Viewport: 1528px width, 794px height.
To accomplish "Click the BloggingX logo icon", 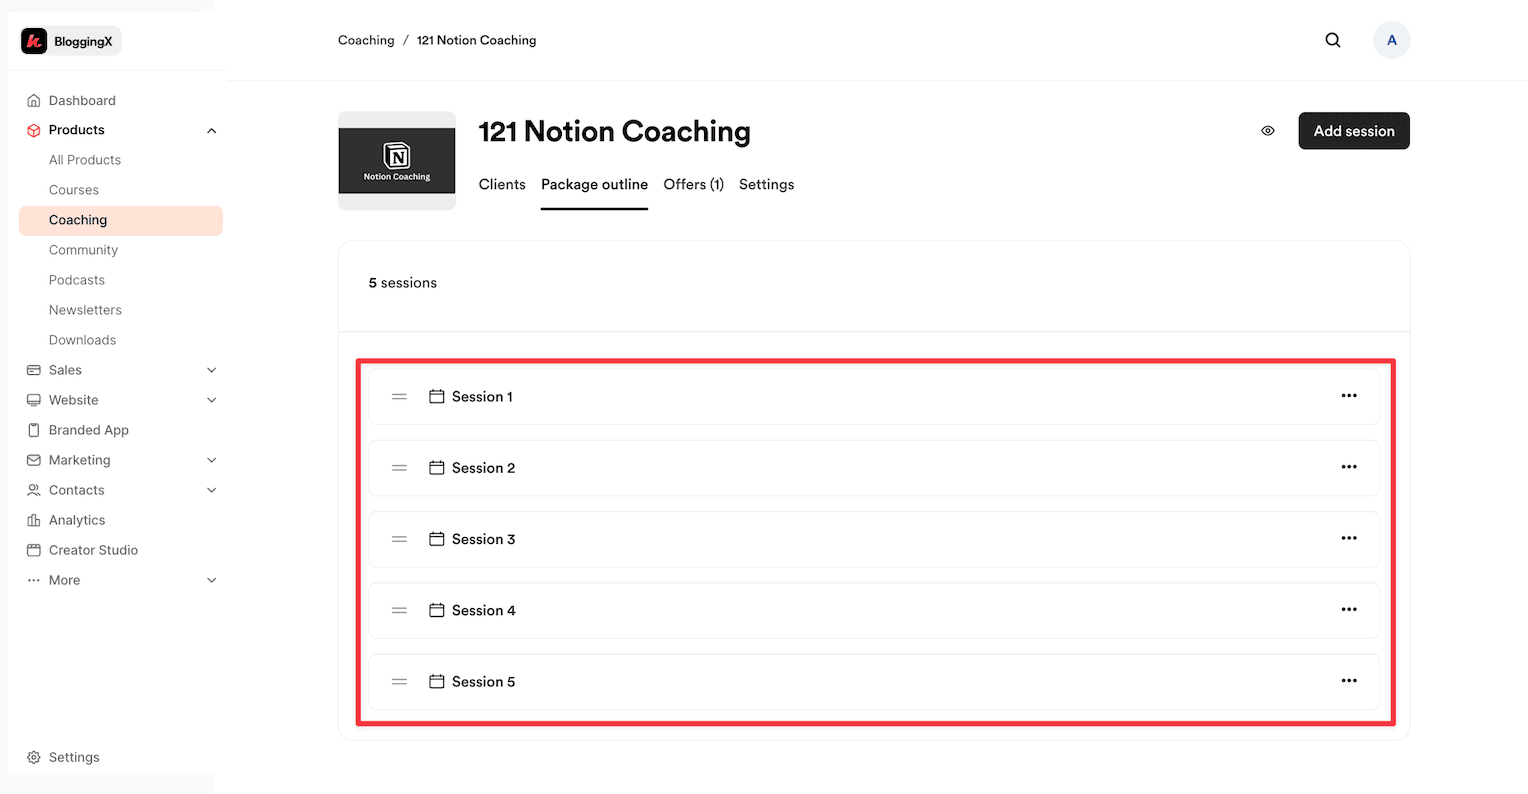I will (36, 40).
